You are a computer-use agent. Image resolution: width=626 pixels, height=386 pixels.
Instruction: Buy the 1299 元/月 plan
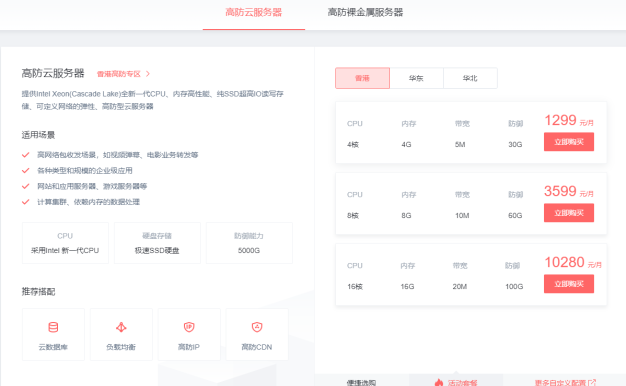click(569, 142)
